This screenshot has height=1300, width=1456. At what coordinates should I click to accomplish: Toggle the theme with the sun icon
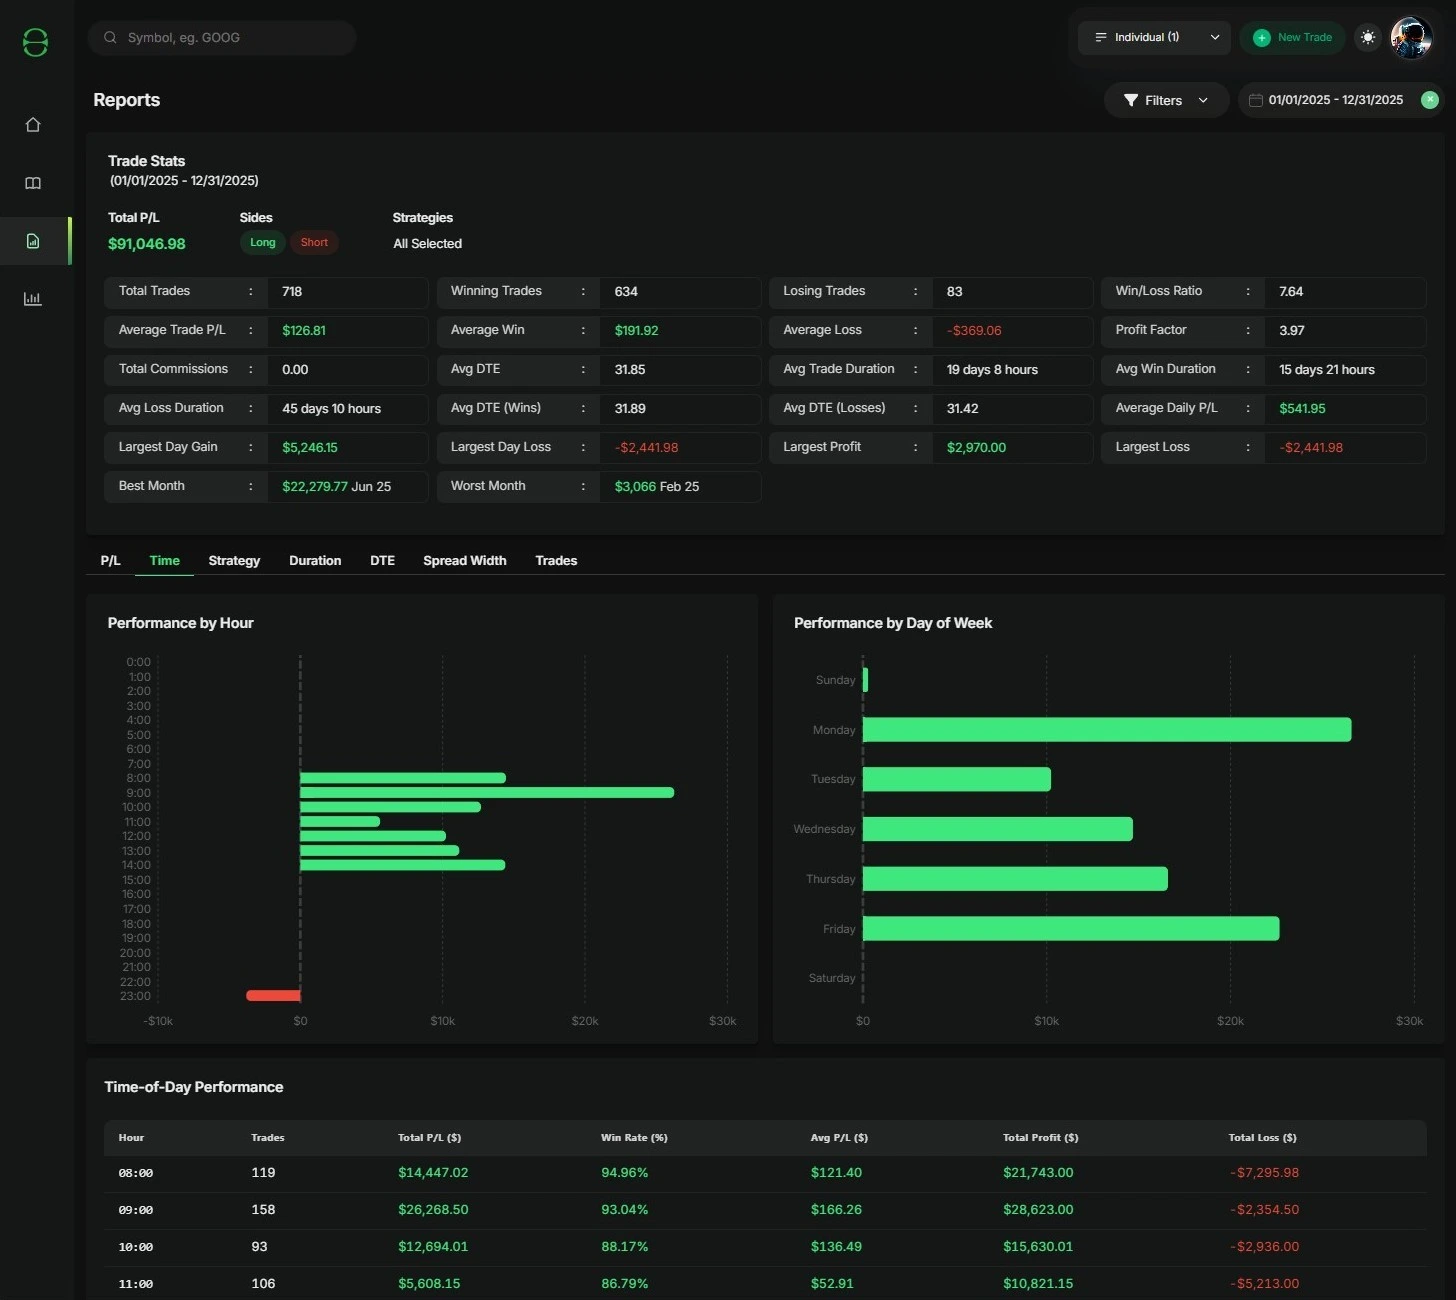click(1368, 37)
